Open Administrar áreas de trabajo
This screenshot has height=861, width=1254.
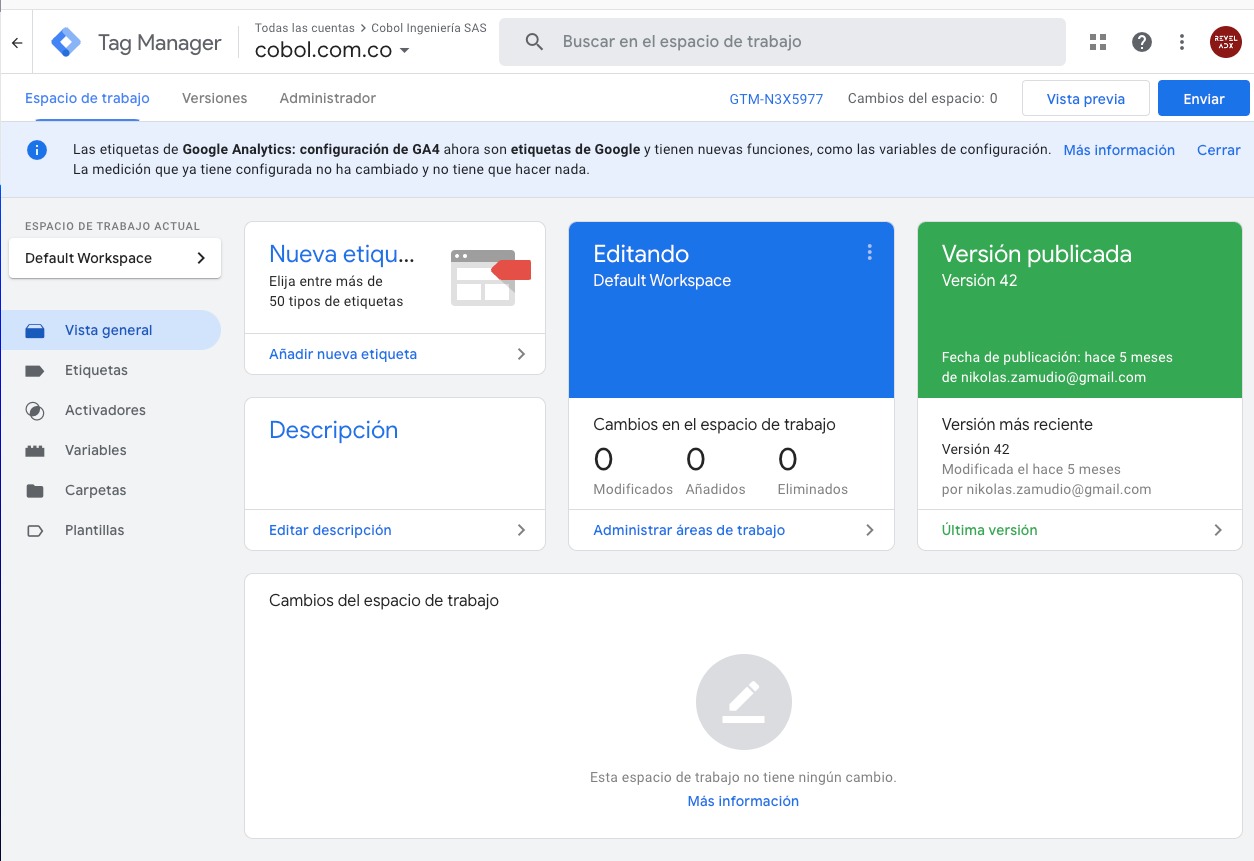pyautogui.click(x=731, y=530)
